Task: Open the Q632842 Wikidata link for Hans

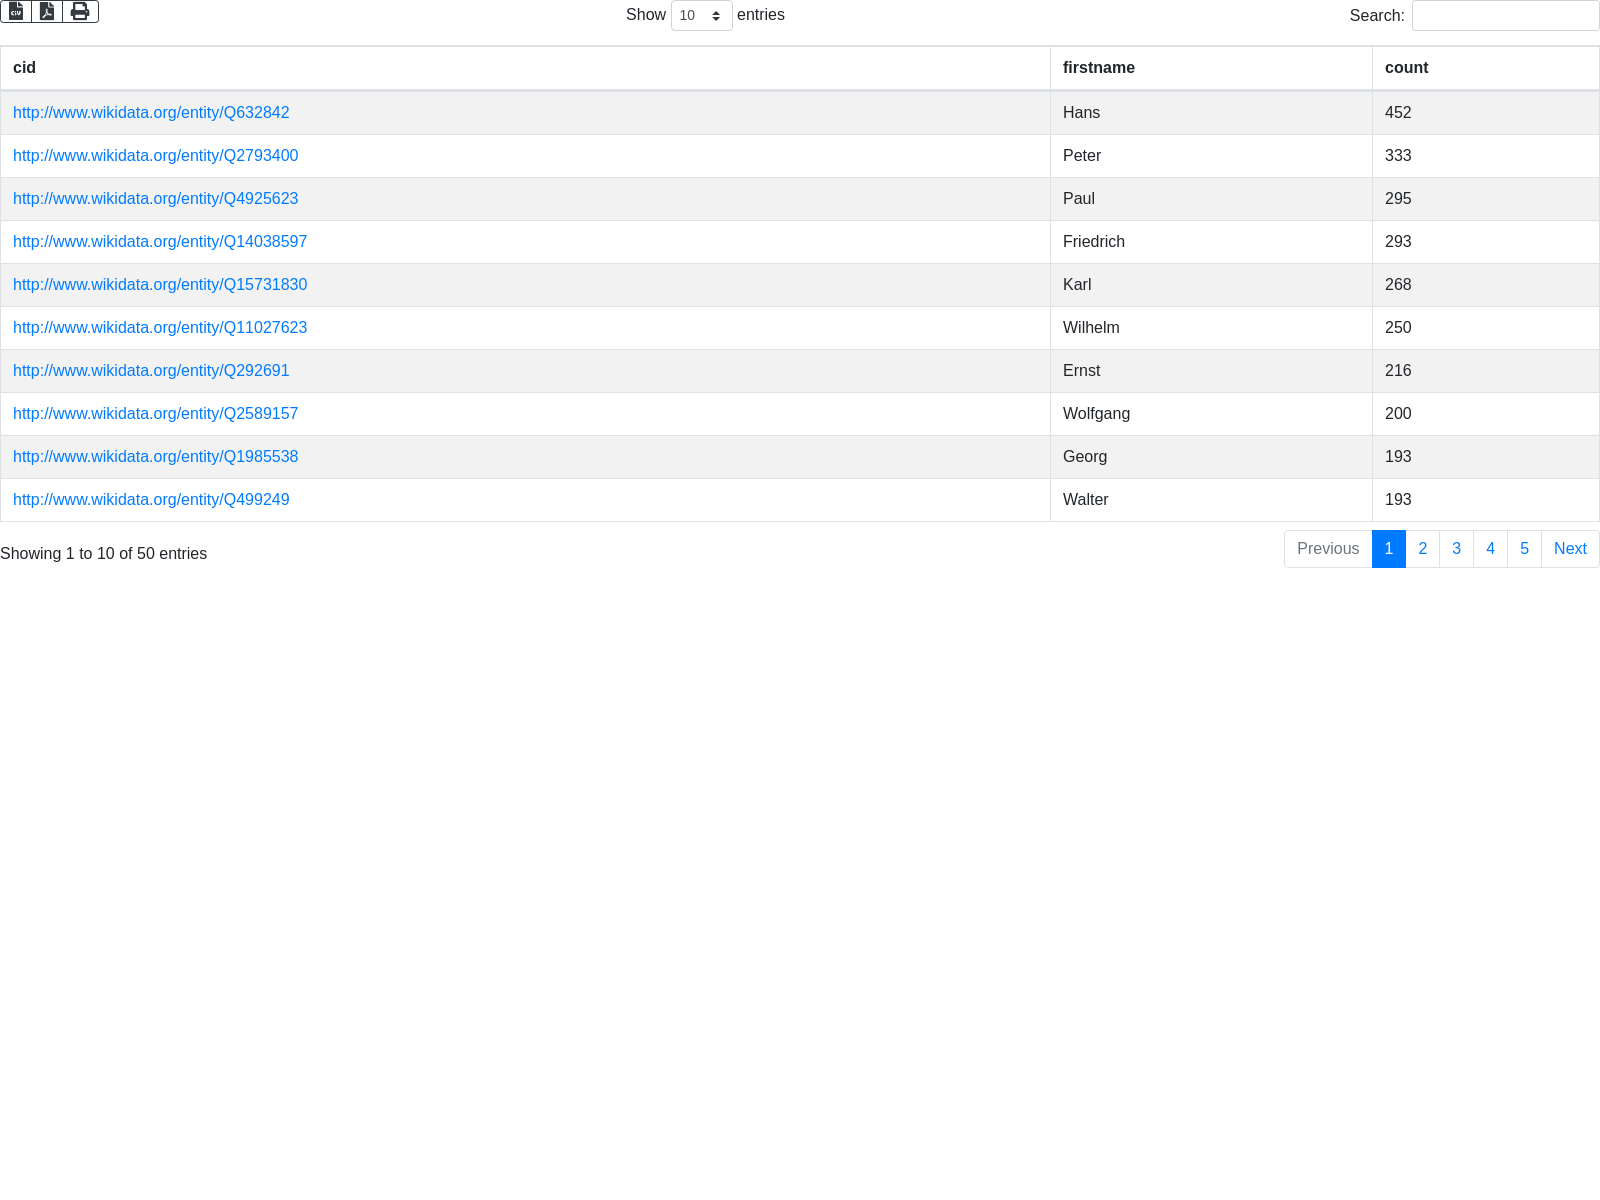Action: [x=151, y=113]
